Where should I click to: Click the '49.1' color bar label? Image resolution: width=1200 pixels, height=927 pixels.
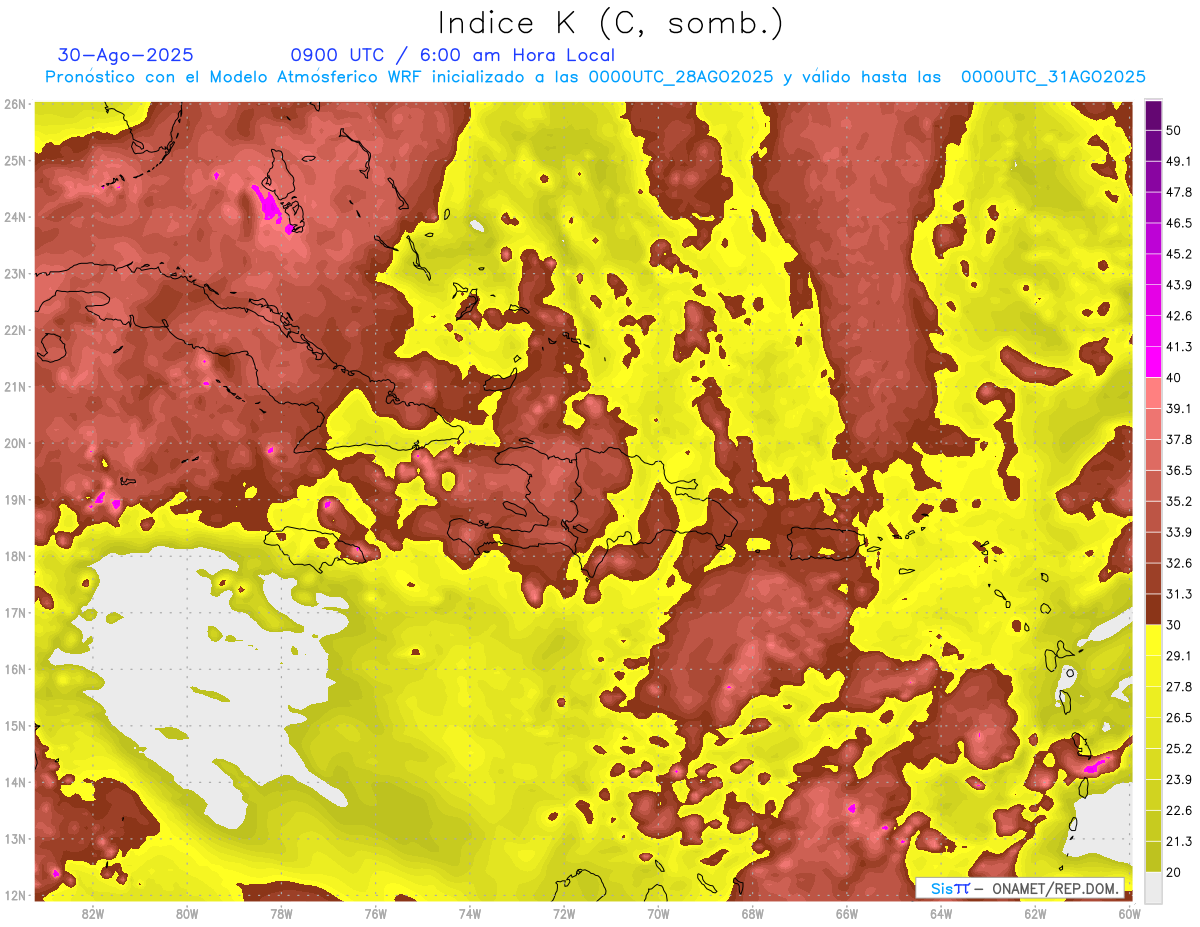(1178, 161)
